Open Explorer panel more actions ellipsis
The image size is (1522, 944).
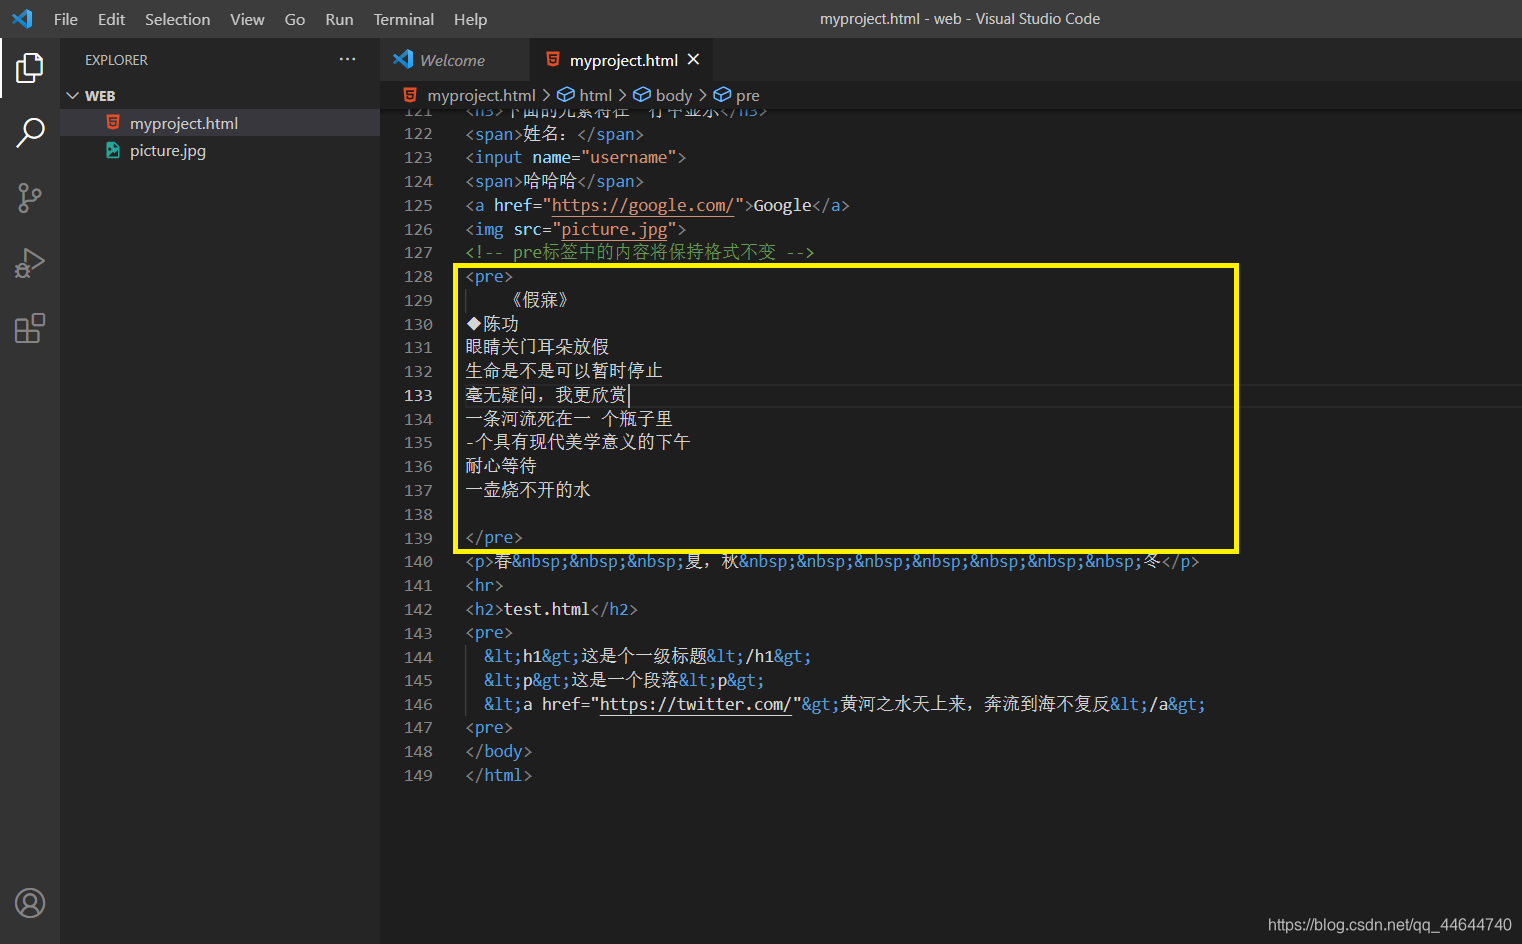pyautogui.click(x=347, y=60)
